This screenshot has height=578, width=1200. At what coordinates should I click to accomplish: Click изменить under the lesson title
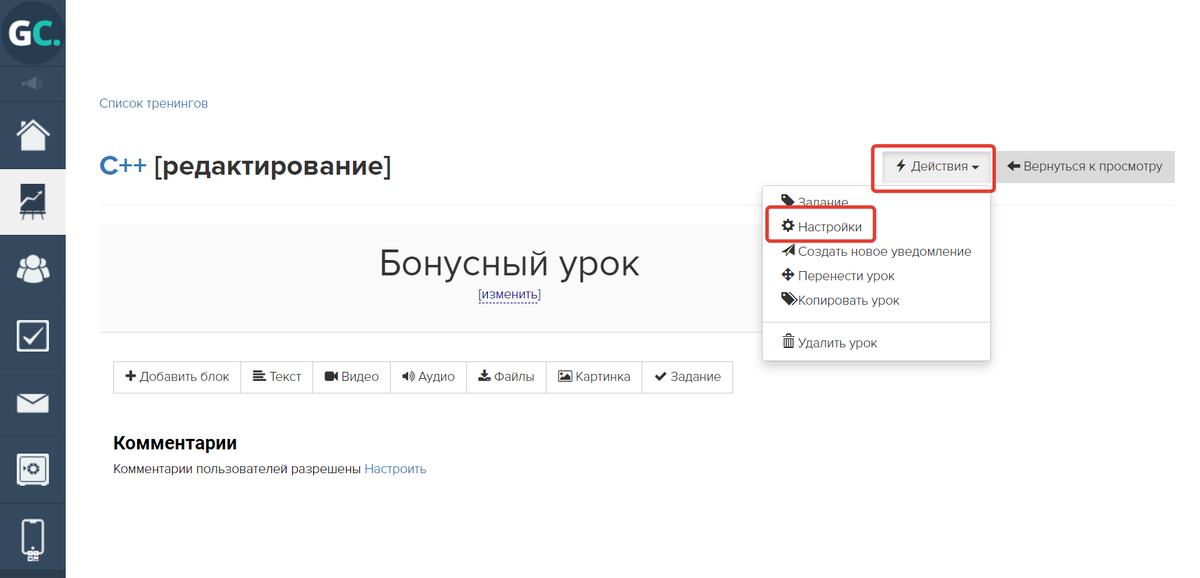click(509, 294)
